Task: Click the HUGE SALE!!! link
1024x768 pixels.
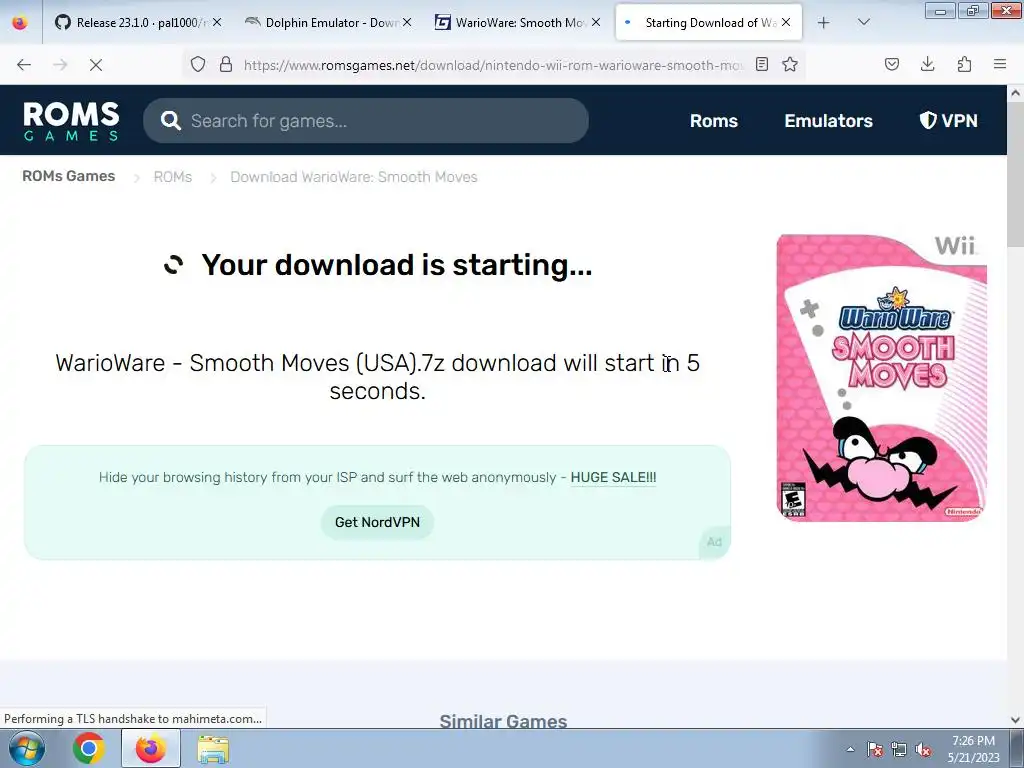Action: (613, 477)
